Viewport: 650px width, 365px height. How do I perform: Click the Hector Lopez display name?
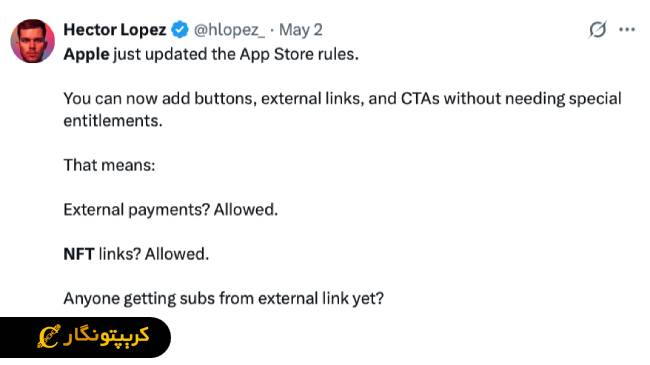tap(115, 30)
